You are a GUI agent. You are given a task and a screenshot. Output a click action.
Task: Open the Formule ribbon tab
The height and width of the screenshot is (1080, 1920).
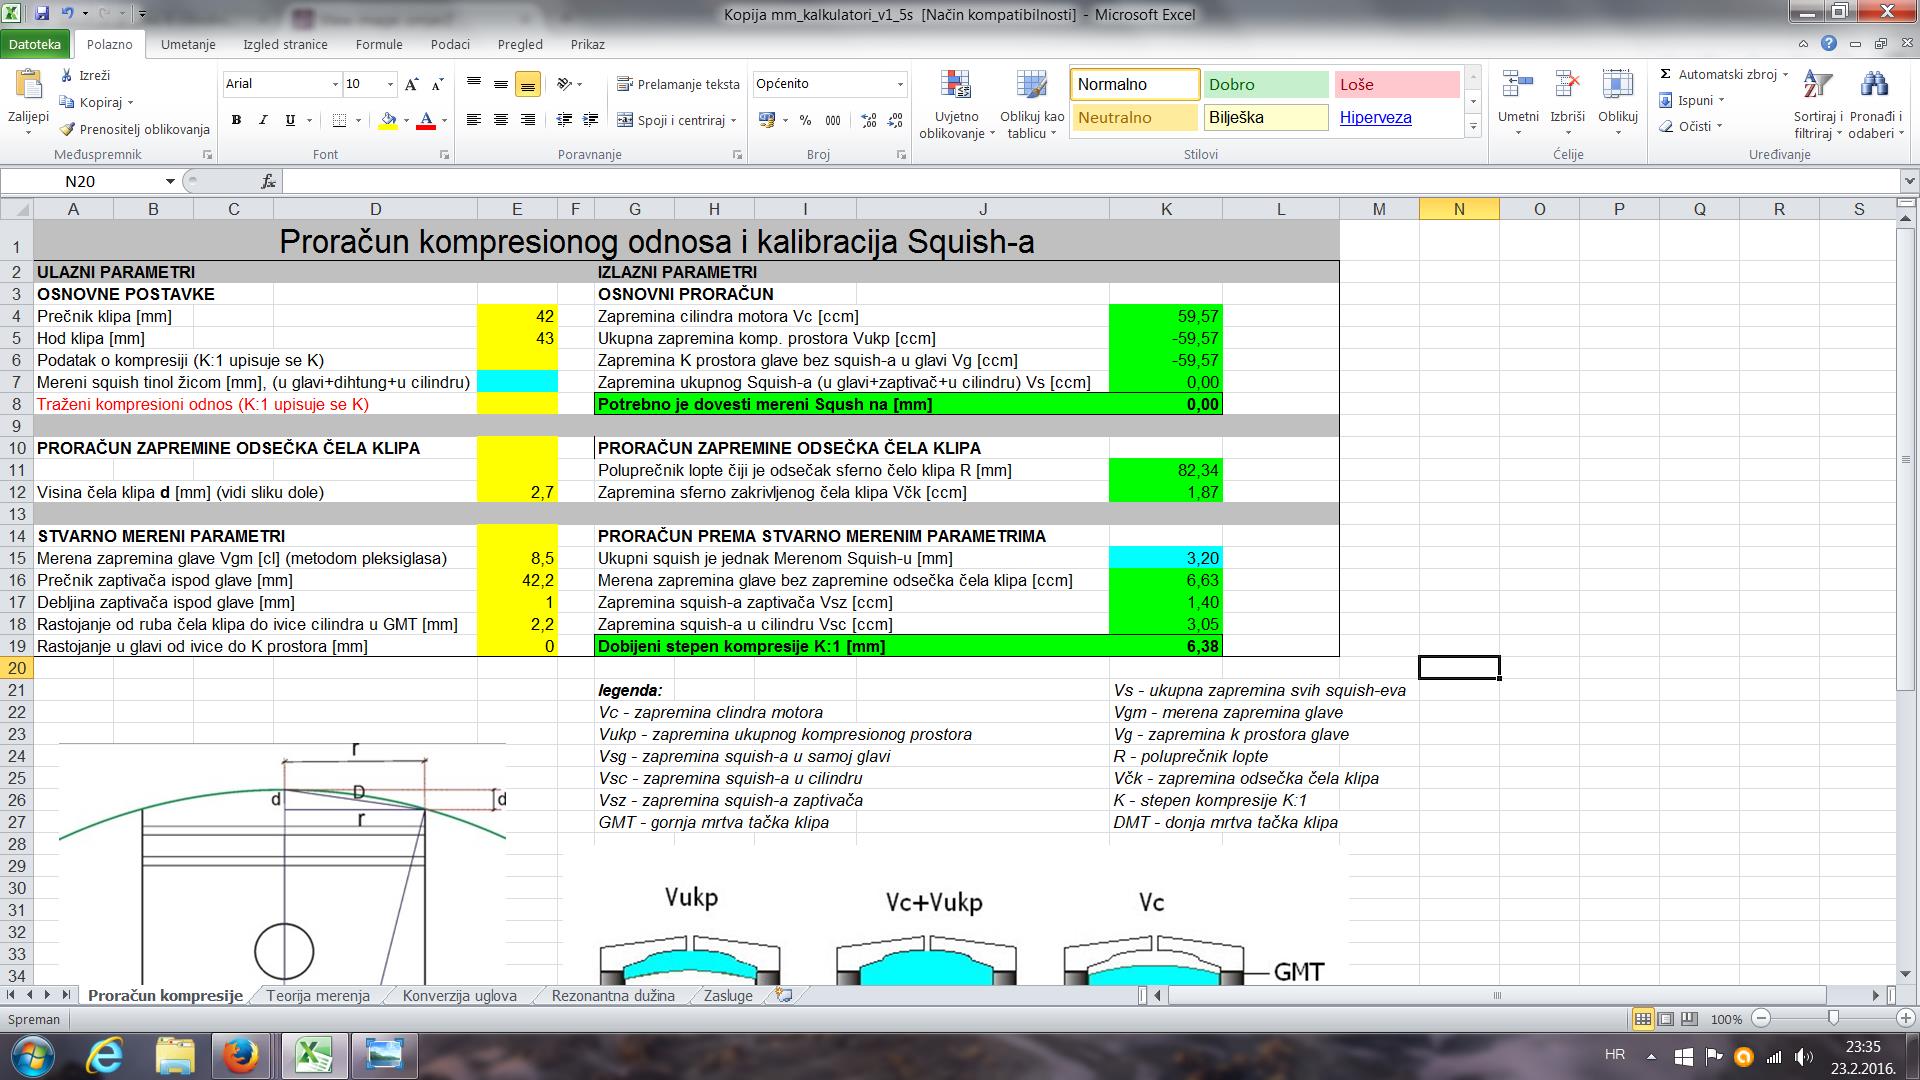pyautogui.click(x=379, y=44)
